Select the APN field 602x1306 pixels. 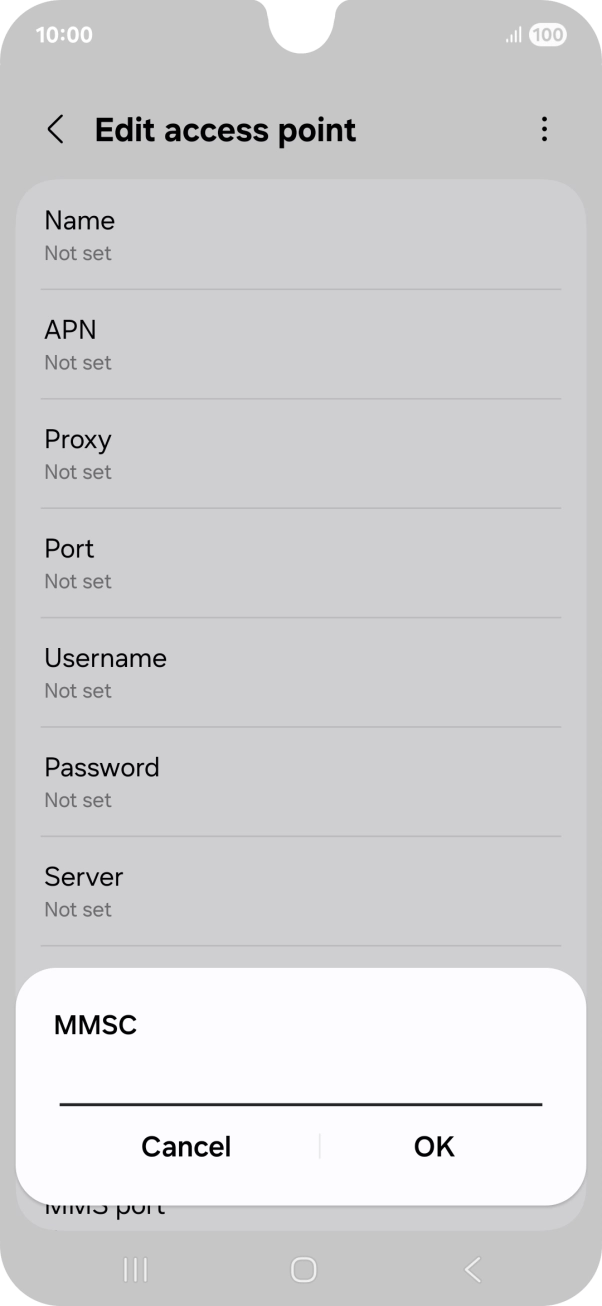pos(300,343)
